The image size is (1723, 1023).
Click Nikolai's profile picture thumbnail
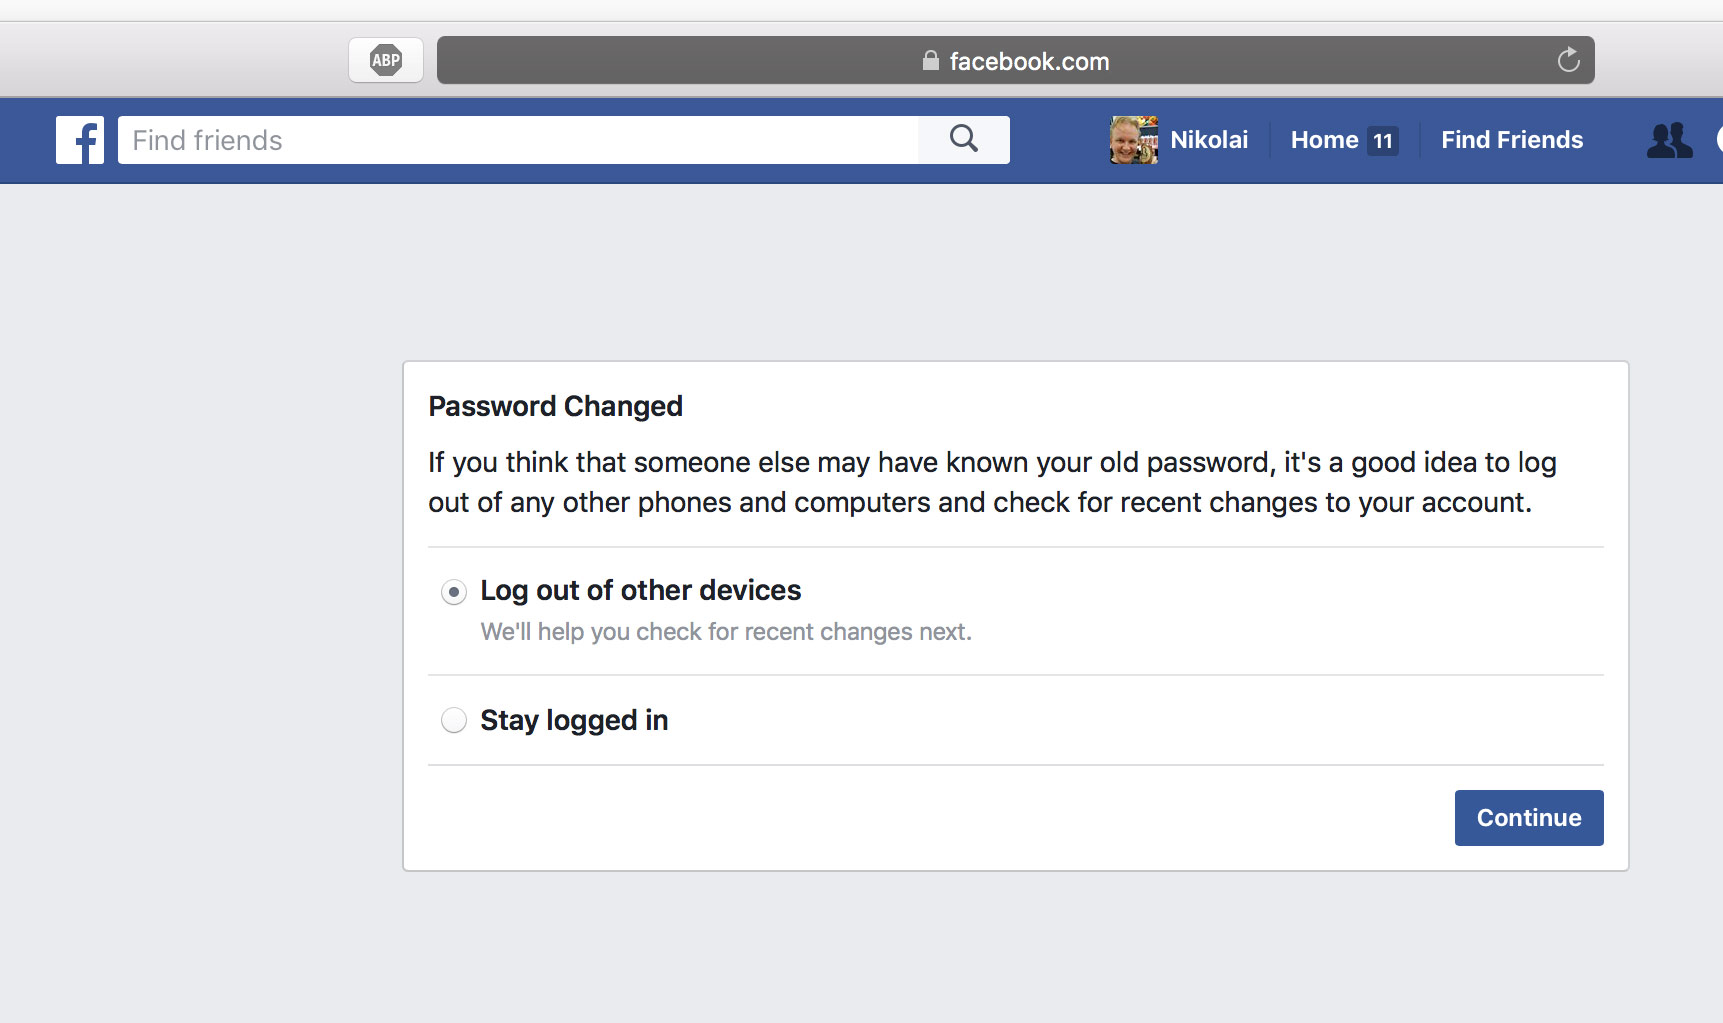tap(1133, 139)
